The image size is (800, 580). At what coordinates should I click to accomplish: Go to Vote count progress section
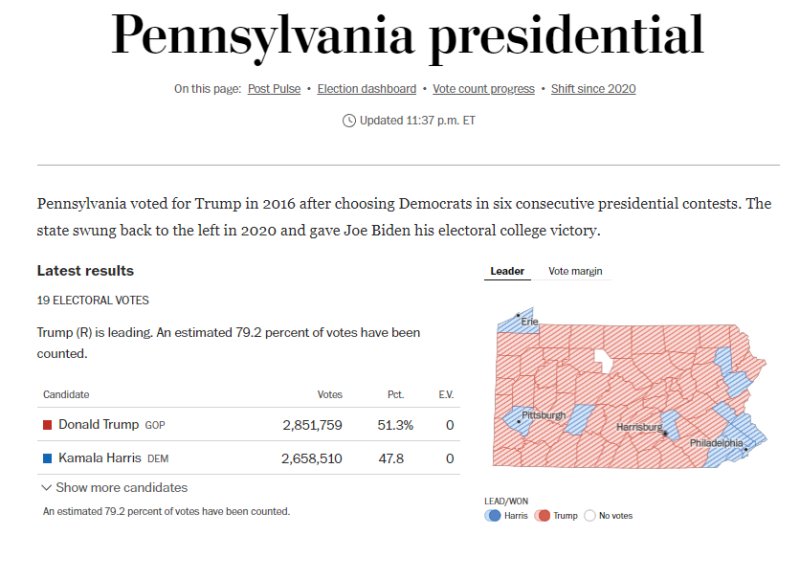483,89
